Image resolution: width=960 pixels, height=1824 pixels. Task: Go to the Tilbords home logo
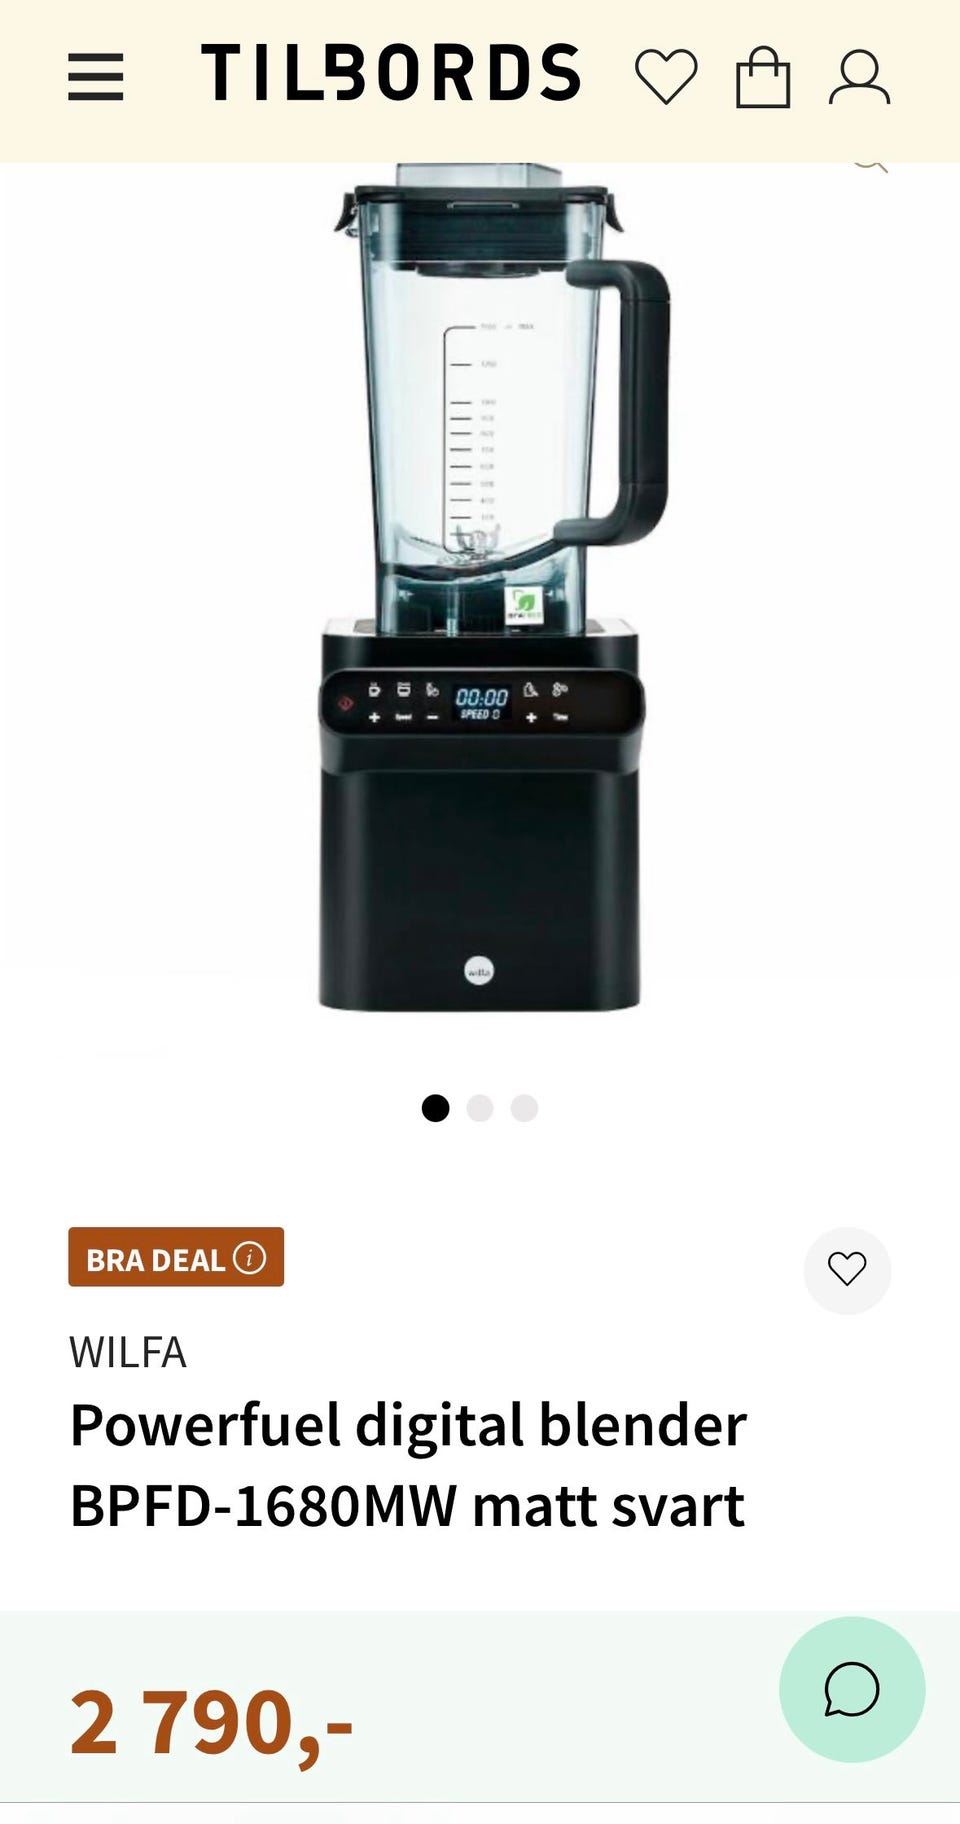click(x=391, y=73)
